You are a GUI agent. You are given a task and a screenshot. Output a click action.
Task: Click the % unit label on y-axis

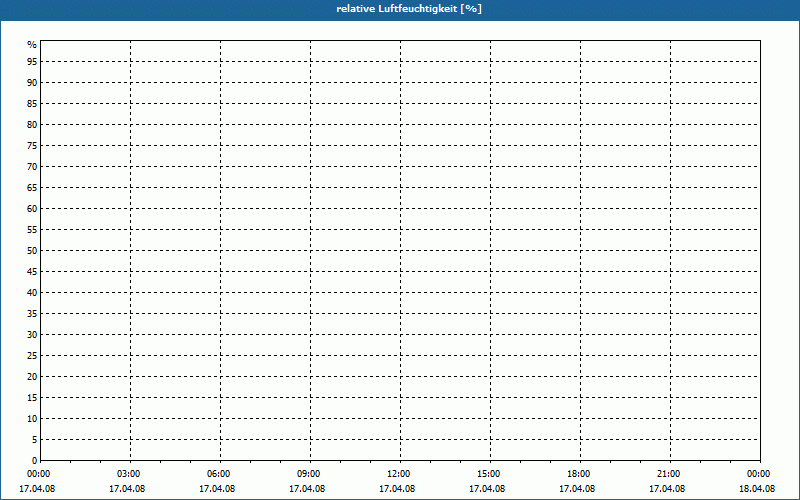[32, 45]
